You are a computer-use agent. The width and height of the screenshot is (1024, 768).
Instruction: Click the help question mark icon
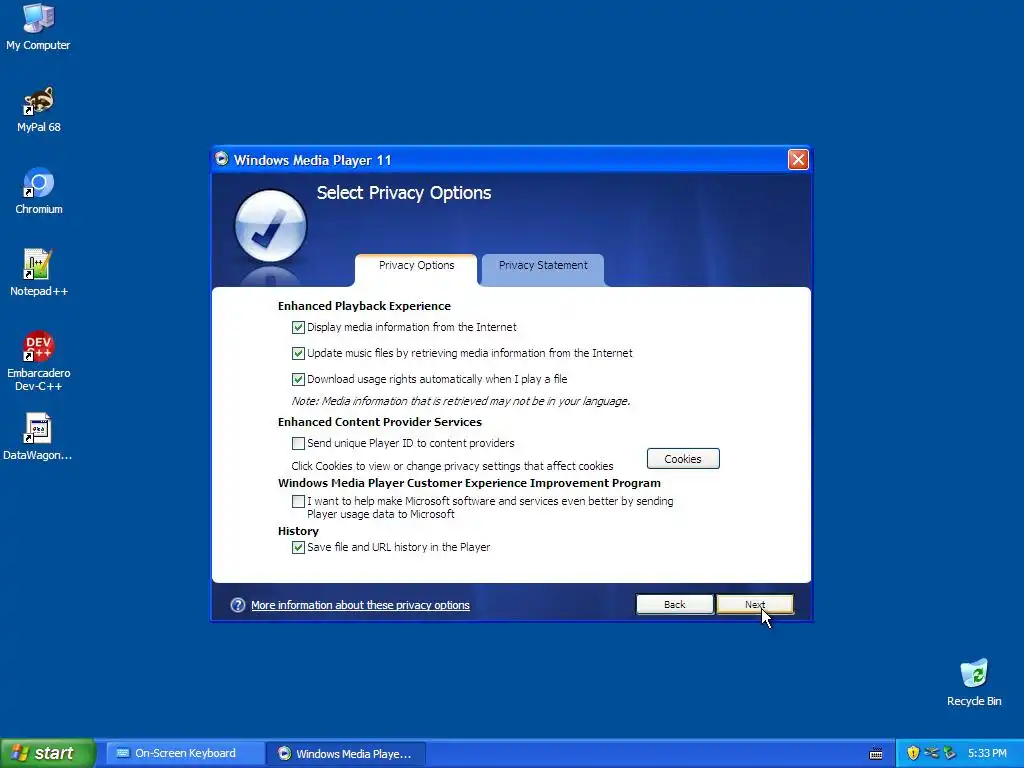[238, 605]
